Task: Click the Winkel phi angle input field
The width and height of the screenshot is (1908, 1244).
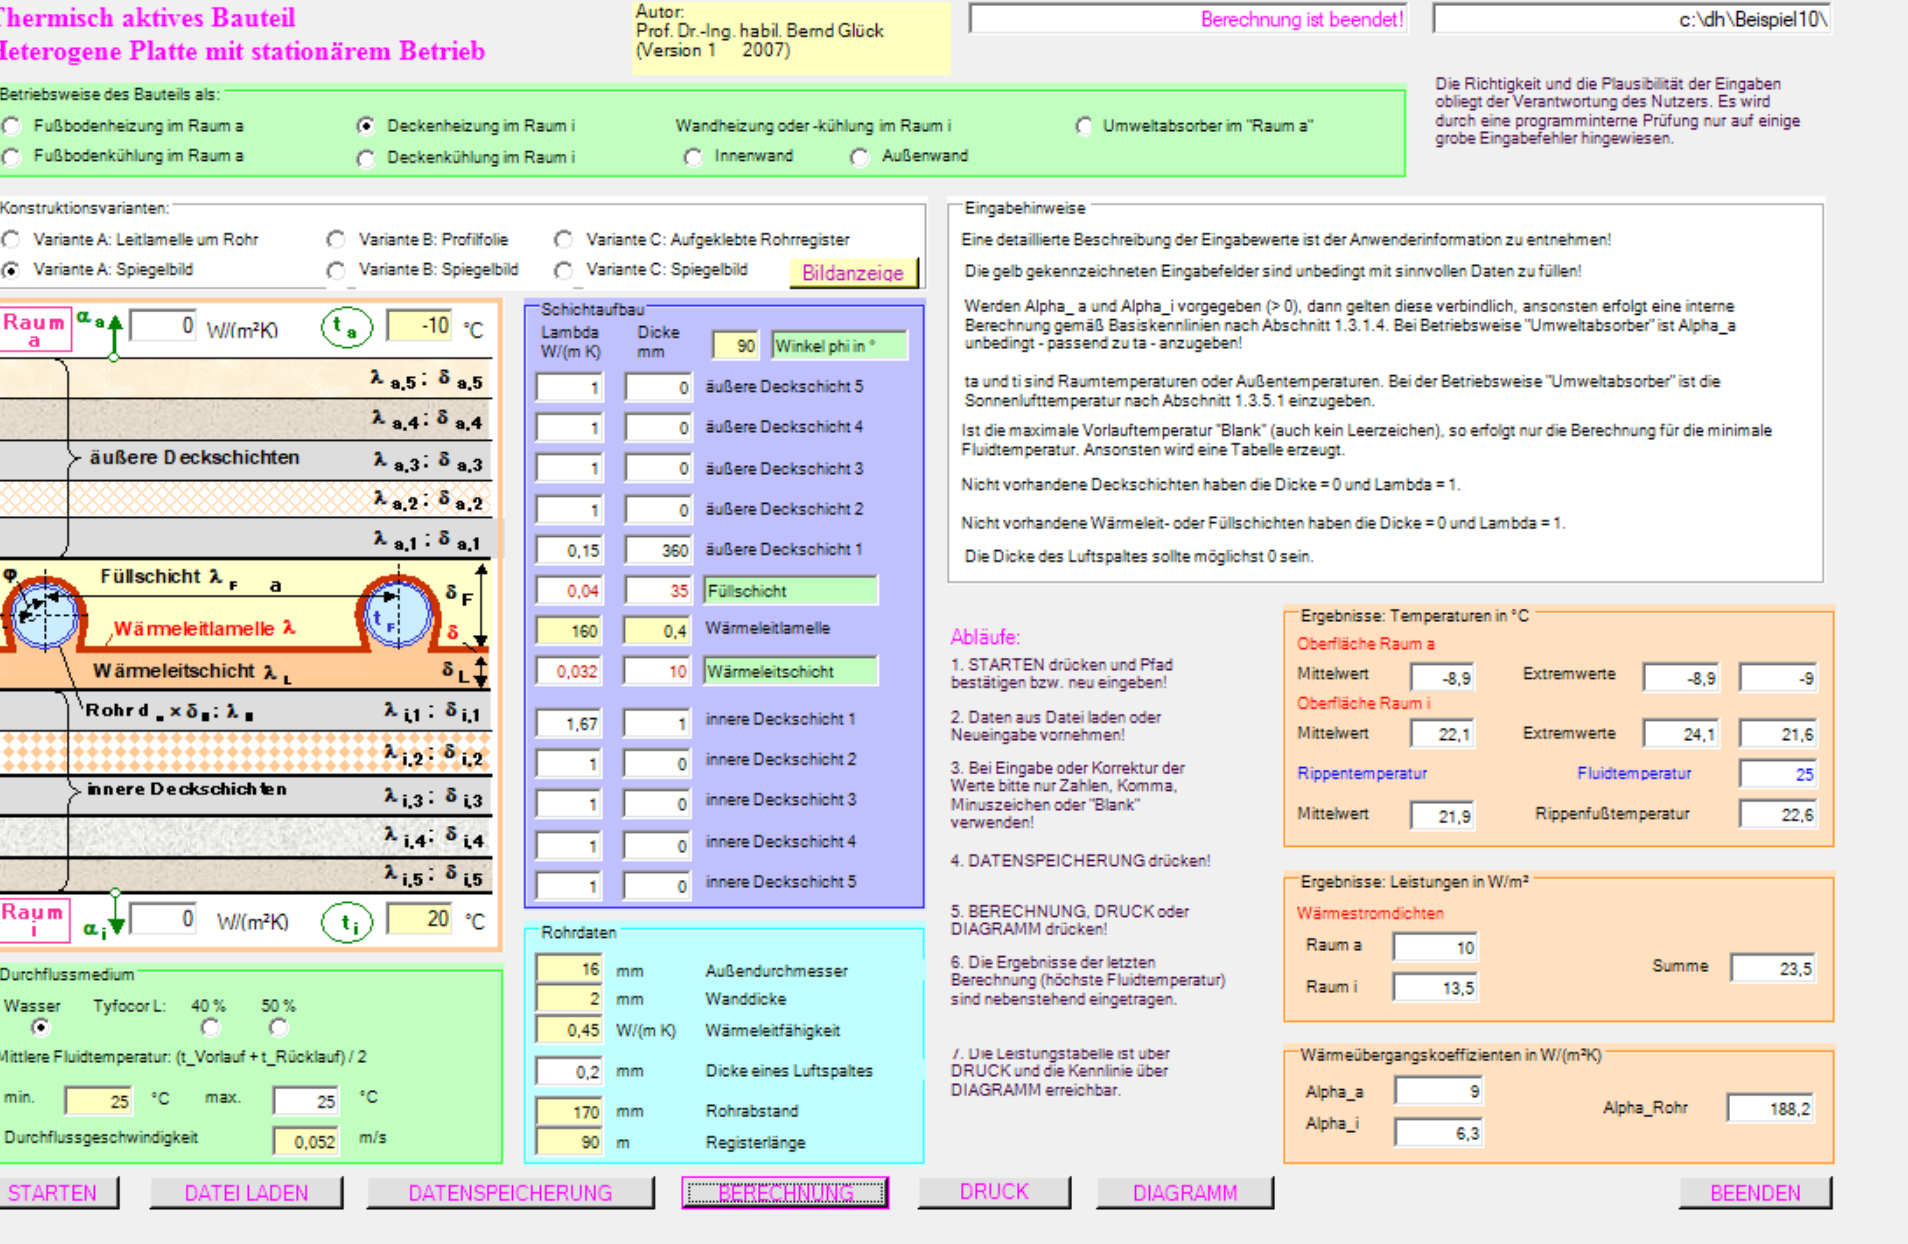Action: (736, 346)
